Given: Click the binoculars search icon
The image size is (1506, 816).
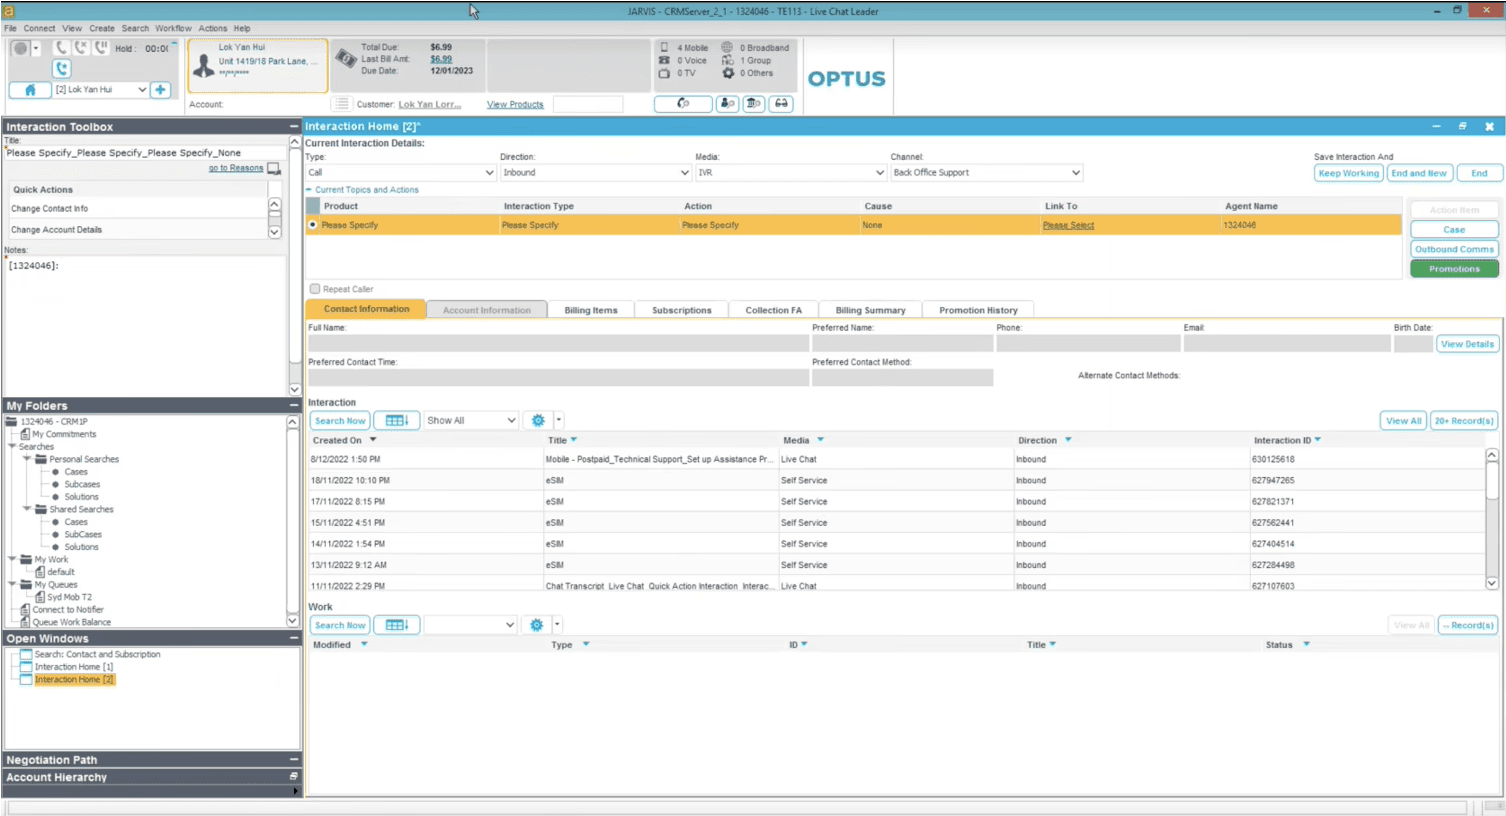Looking at the screenshot, I should (x=781, y=104).
